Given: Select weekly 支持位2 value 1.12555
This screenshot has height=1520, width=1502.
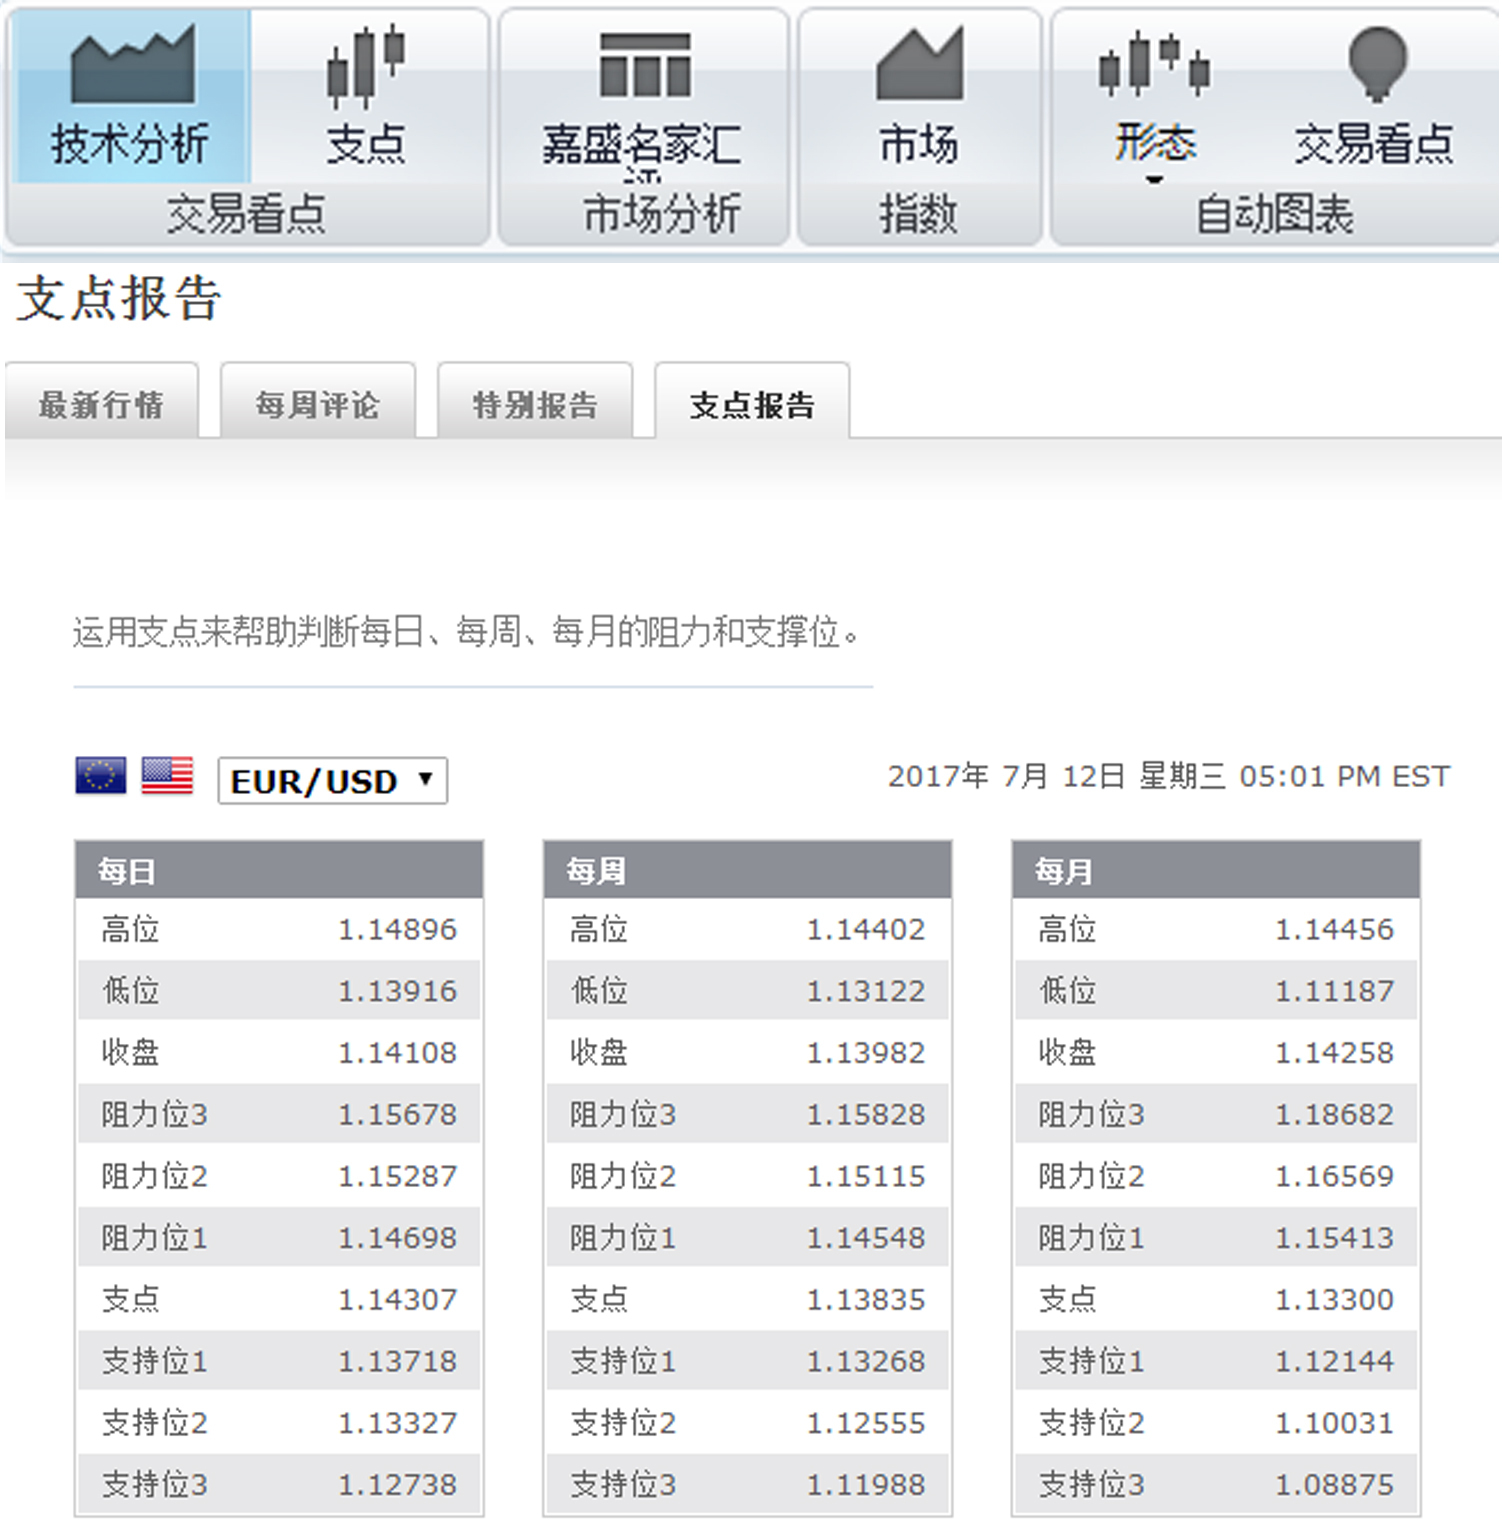Looking at the screenshot, I should [x=866, y=1423].
